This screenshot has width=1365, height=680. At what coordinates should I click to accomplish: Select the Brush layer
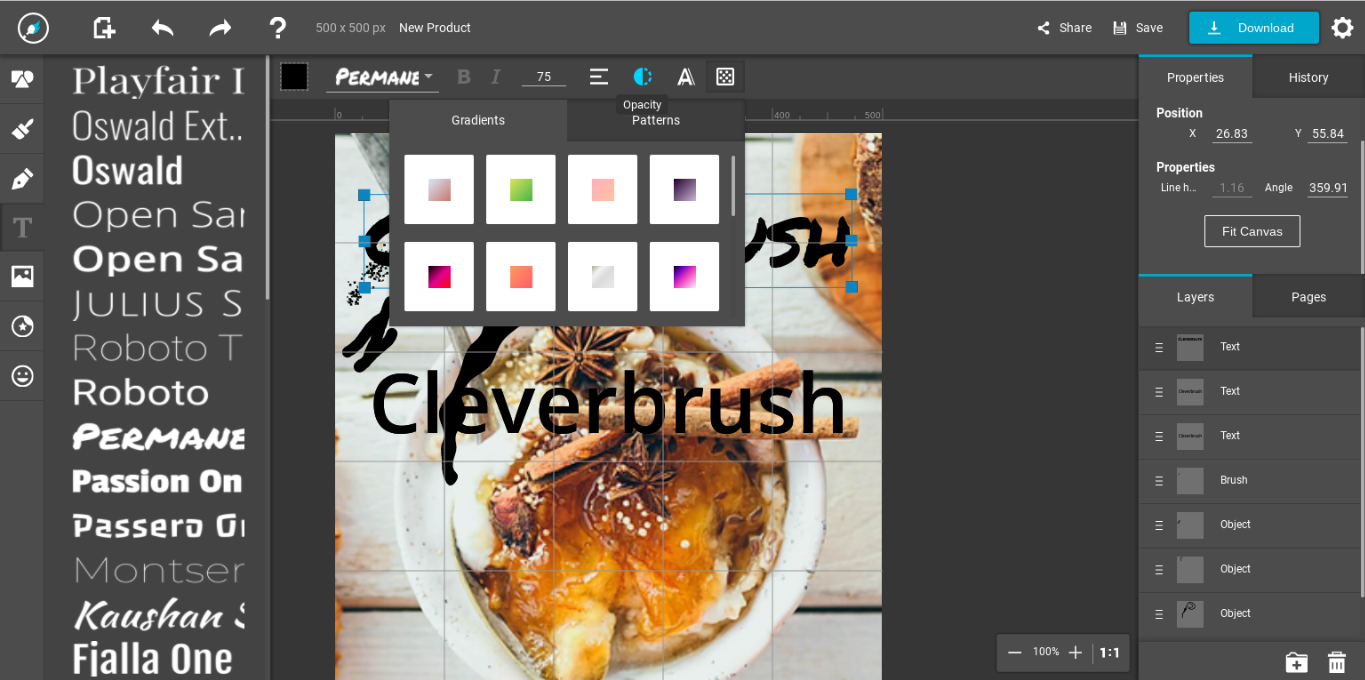pyautogui.click(x=1250, y=481)
